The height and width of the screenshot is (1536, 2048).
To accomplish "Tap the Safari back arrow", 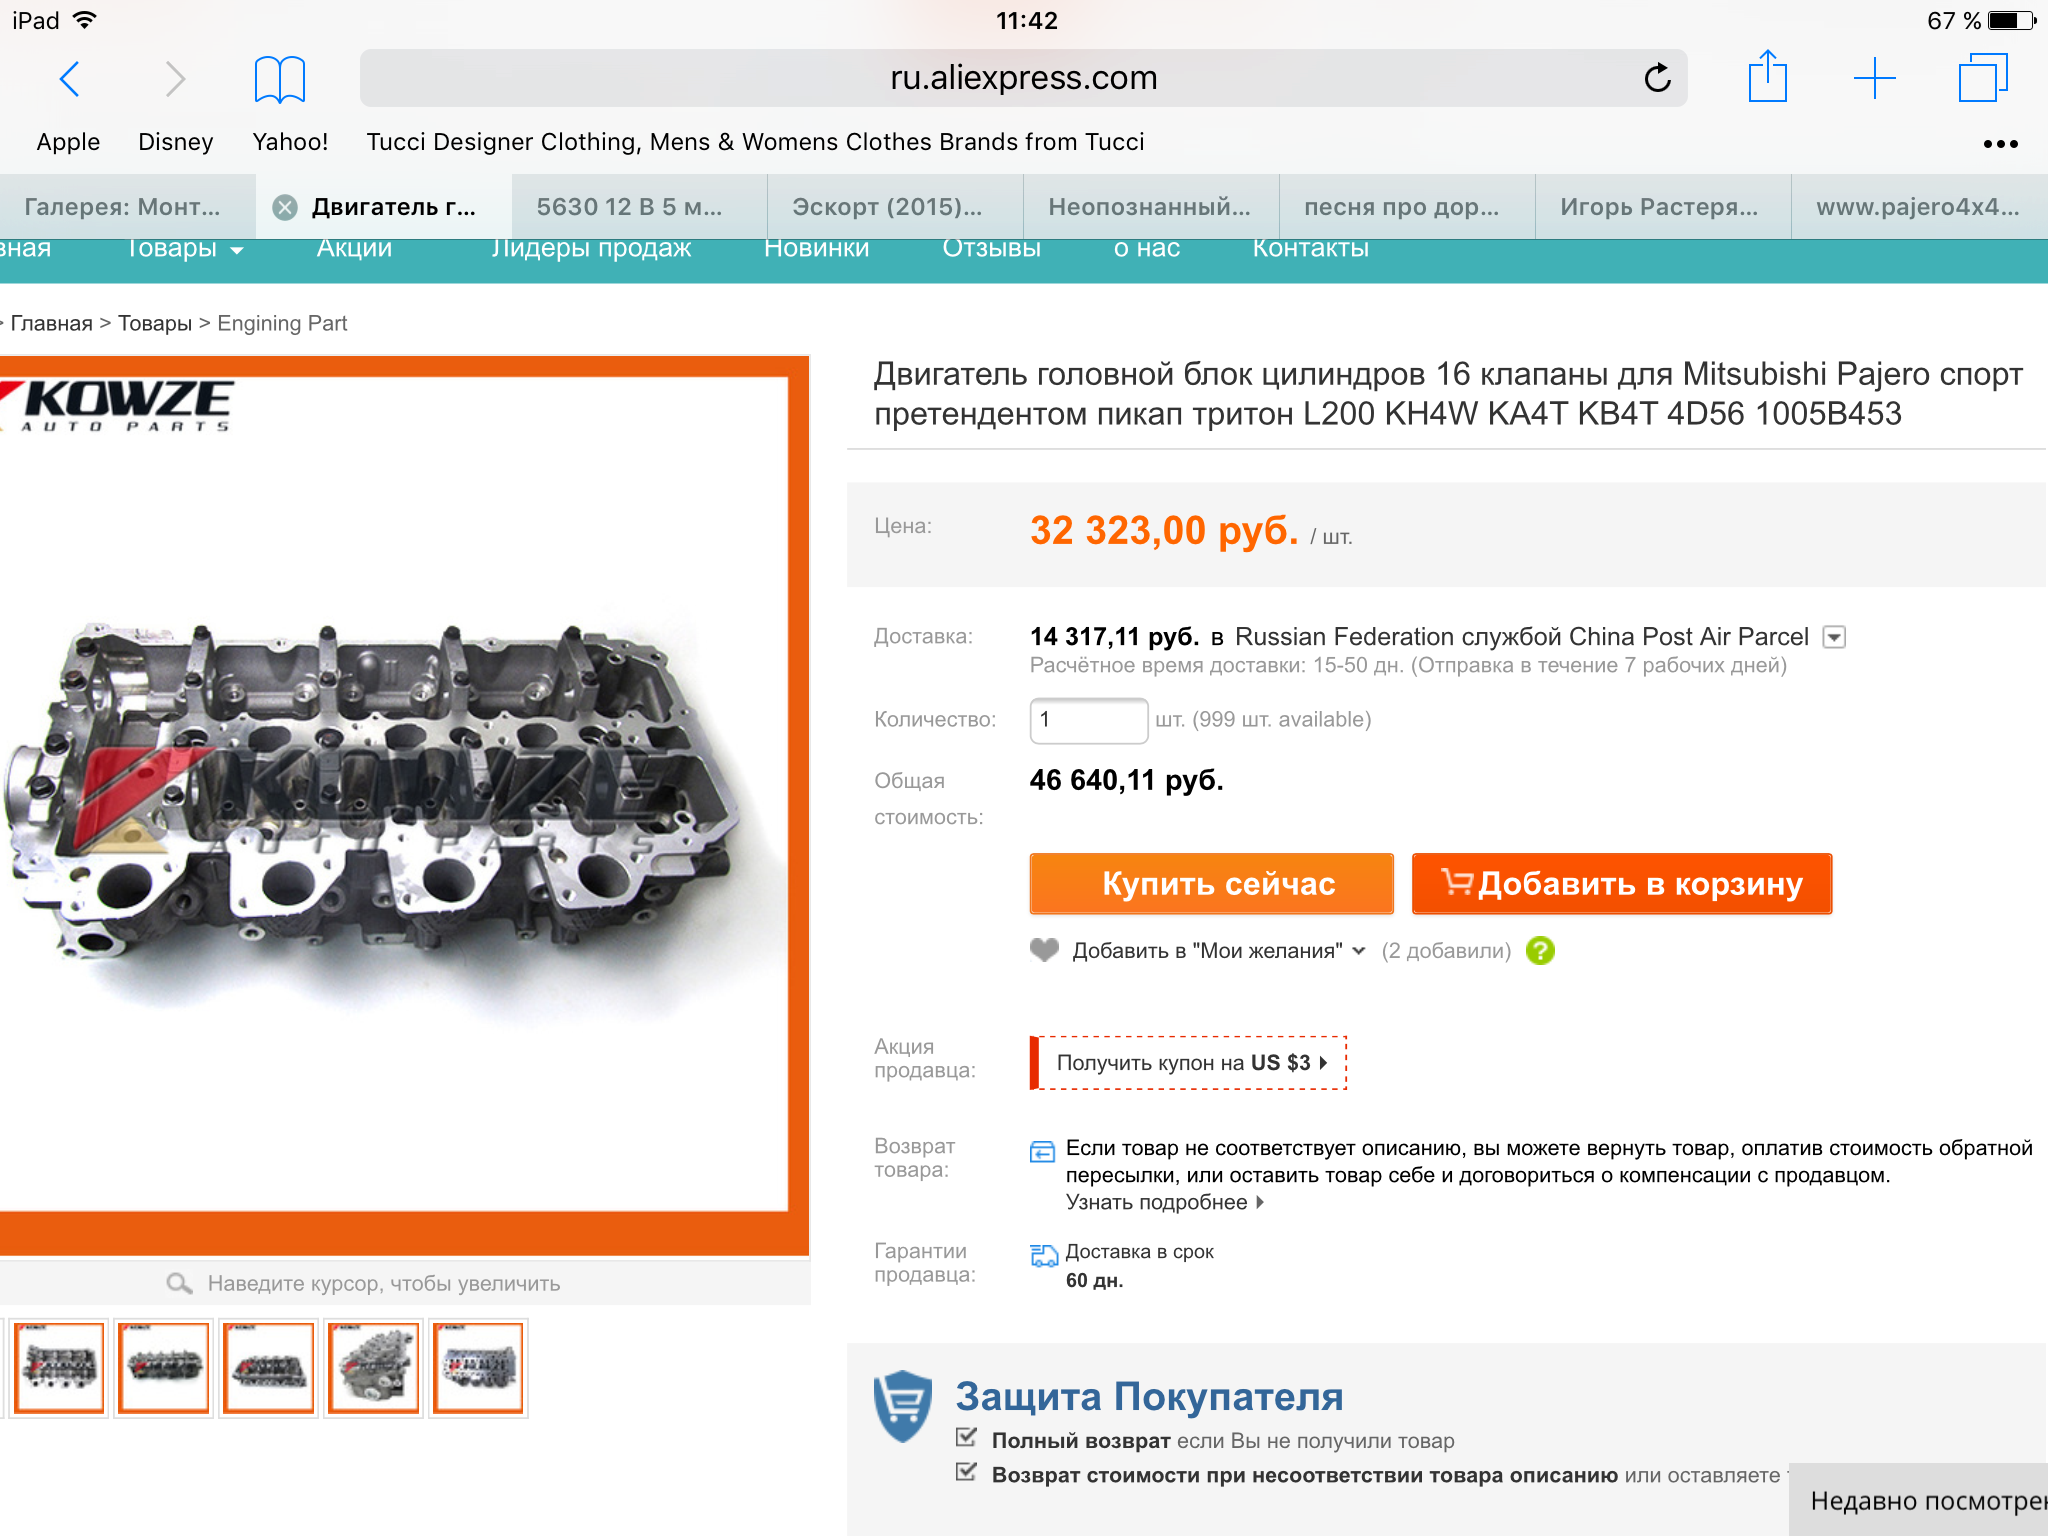I will pyautogui.click(x=69, y=79).
